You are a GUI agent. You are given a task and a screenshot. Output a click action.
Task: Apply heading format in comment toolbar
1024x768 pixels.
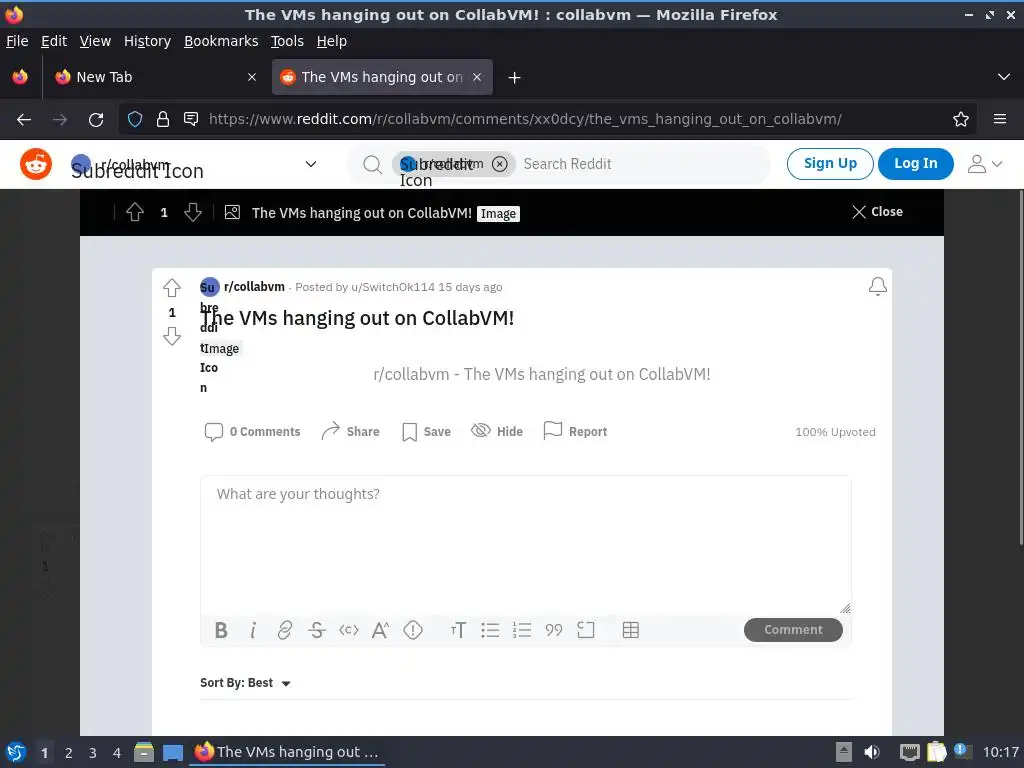tap(458, 630)
